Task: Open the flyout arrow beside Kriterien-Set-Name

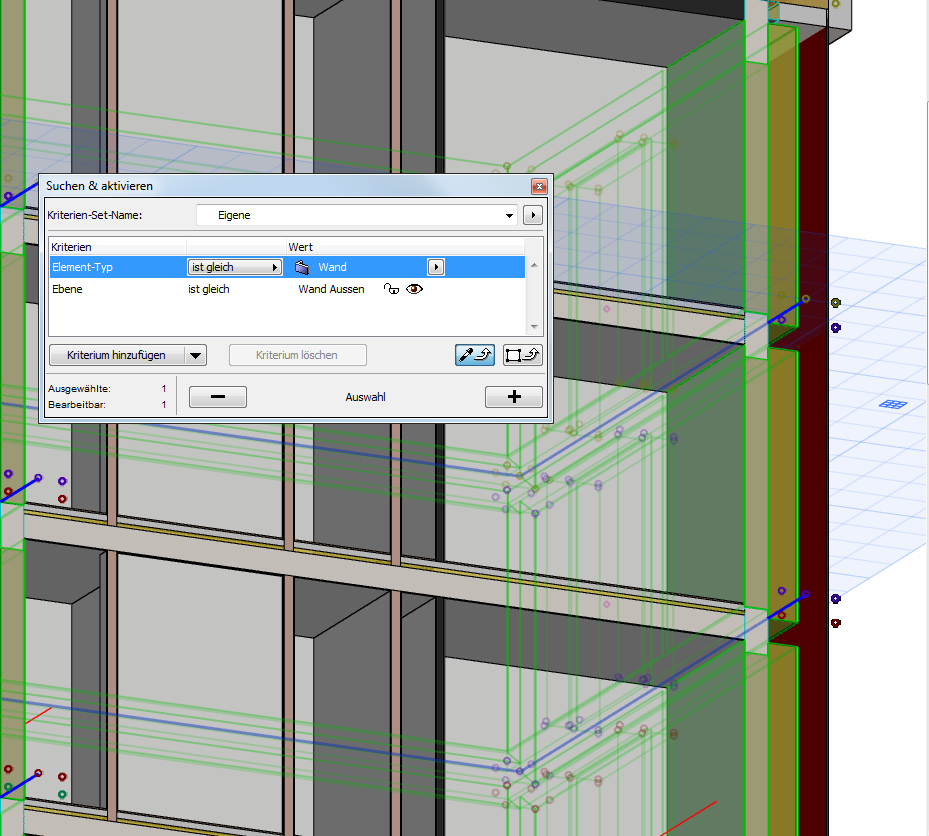Action: [533, 215]
